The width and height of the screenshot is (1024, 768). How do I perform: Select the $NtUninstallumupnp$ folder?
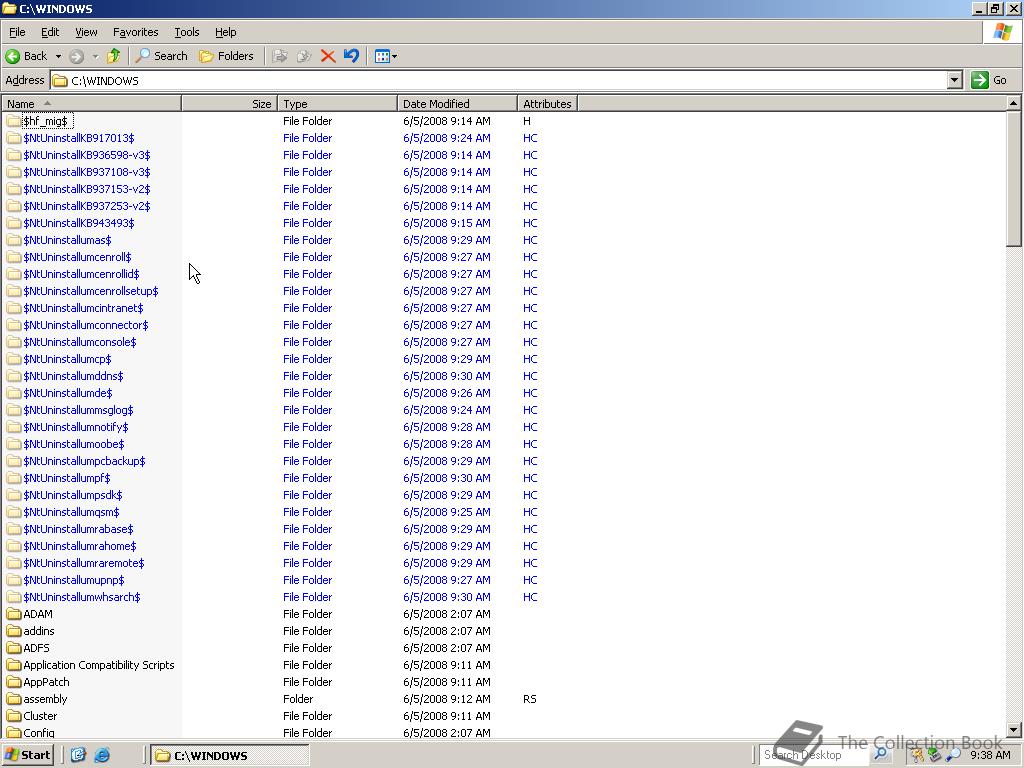pos(74,579)
